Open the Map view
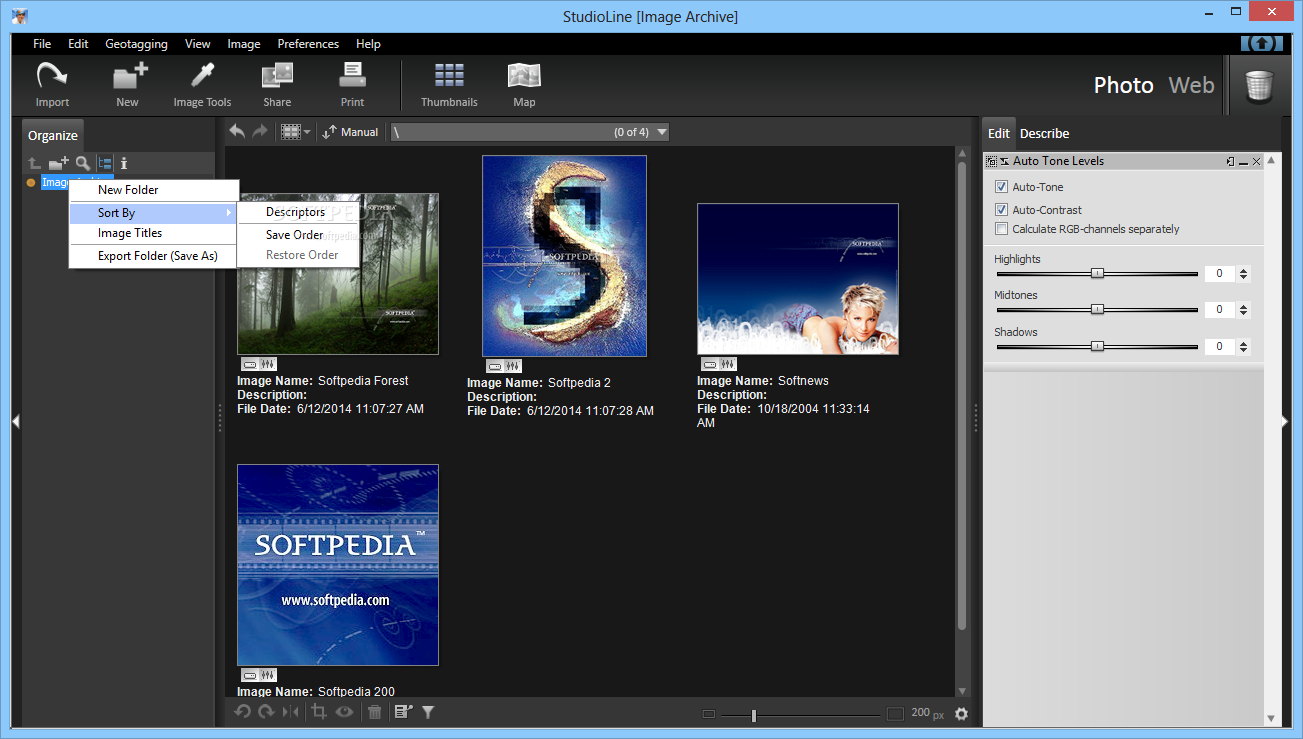 click(524, 84)
